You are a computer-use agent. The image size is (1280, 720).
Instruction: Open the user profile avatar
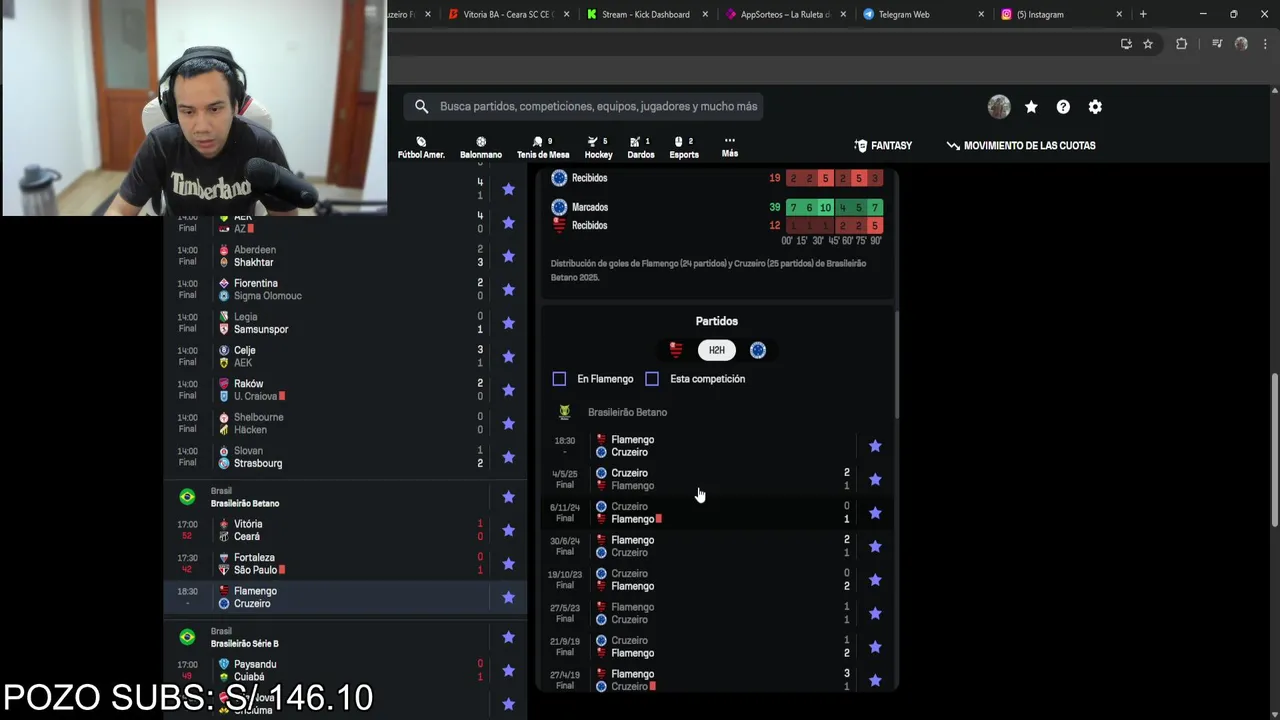[999, 107]
